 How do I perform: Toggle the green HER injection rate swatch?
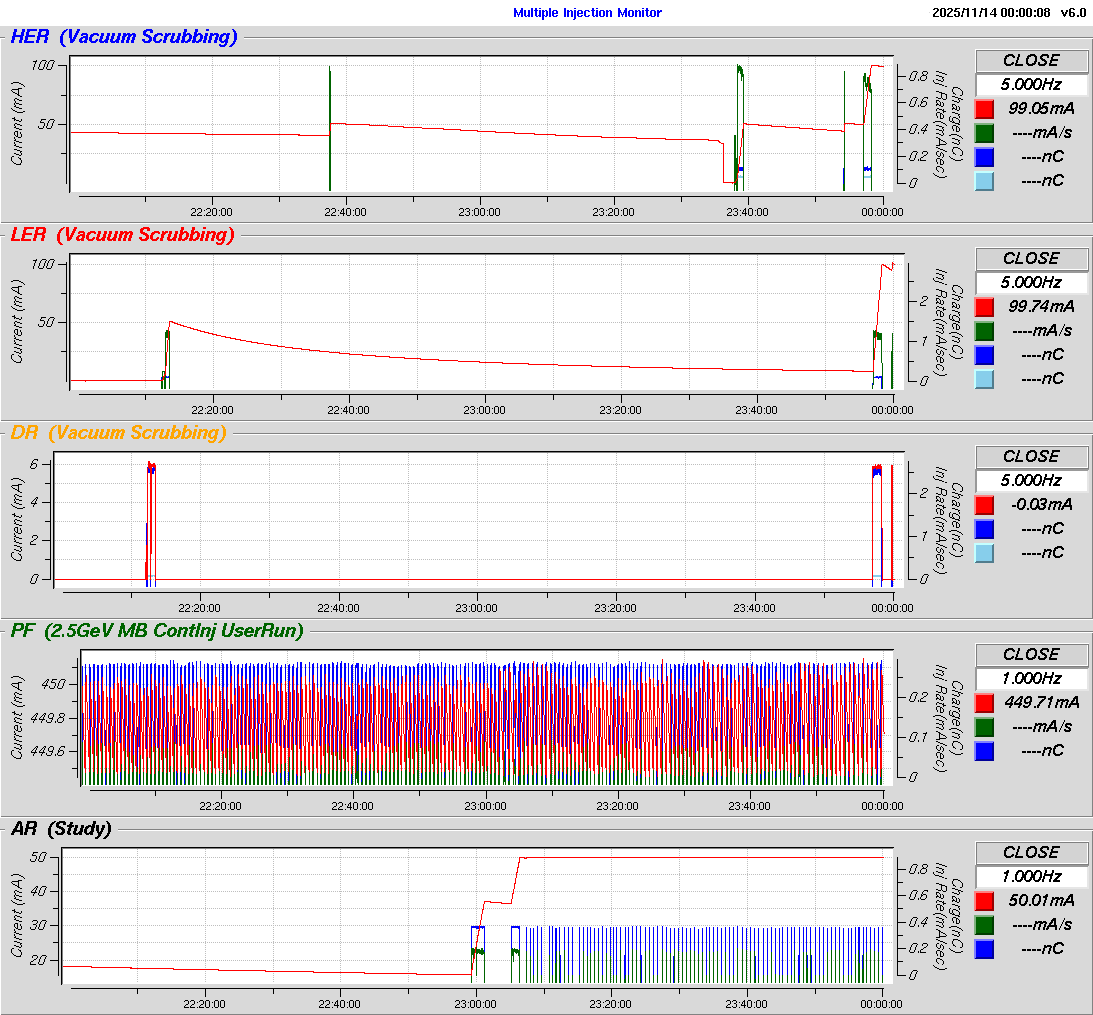point(985,132)
